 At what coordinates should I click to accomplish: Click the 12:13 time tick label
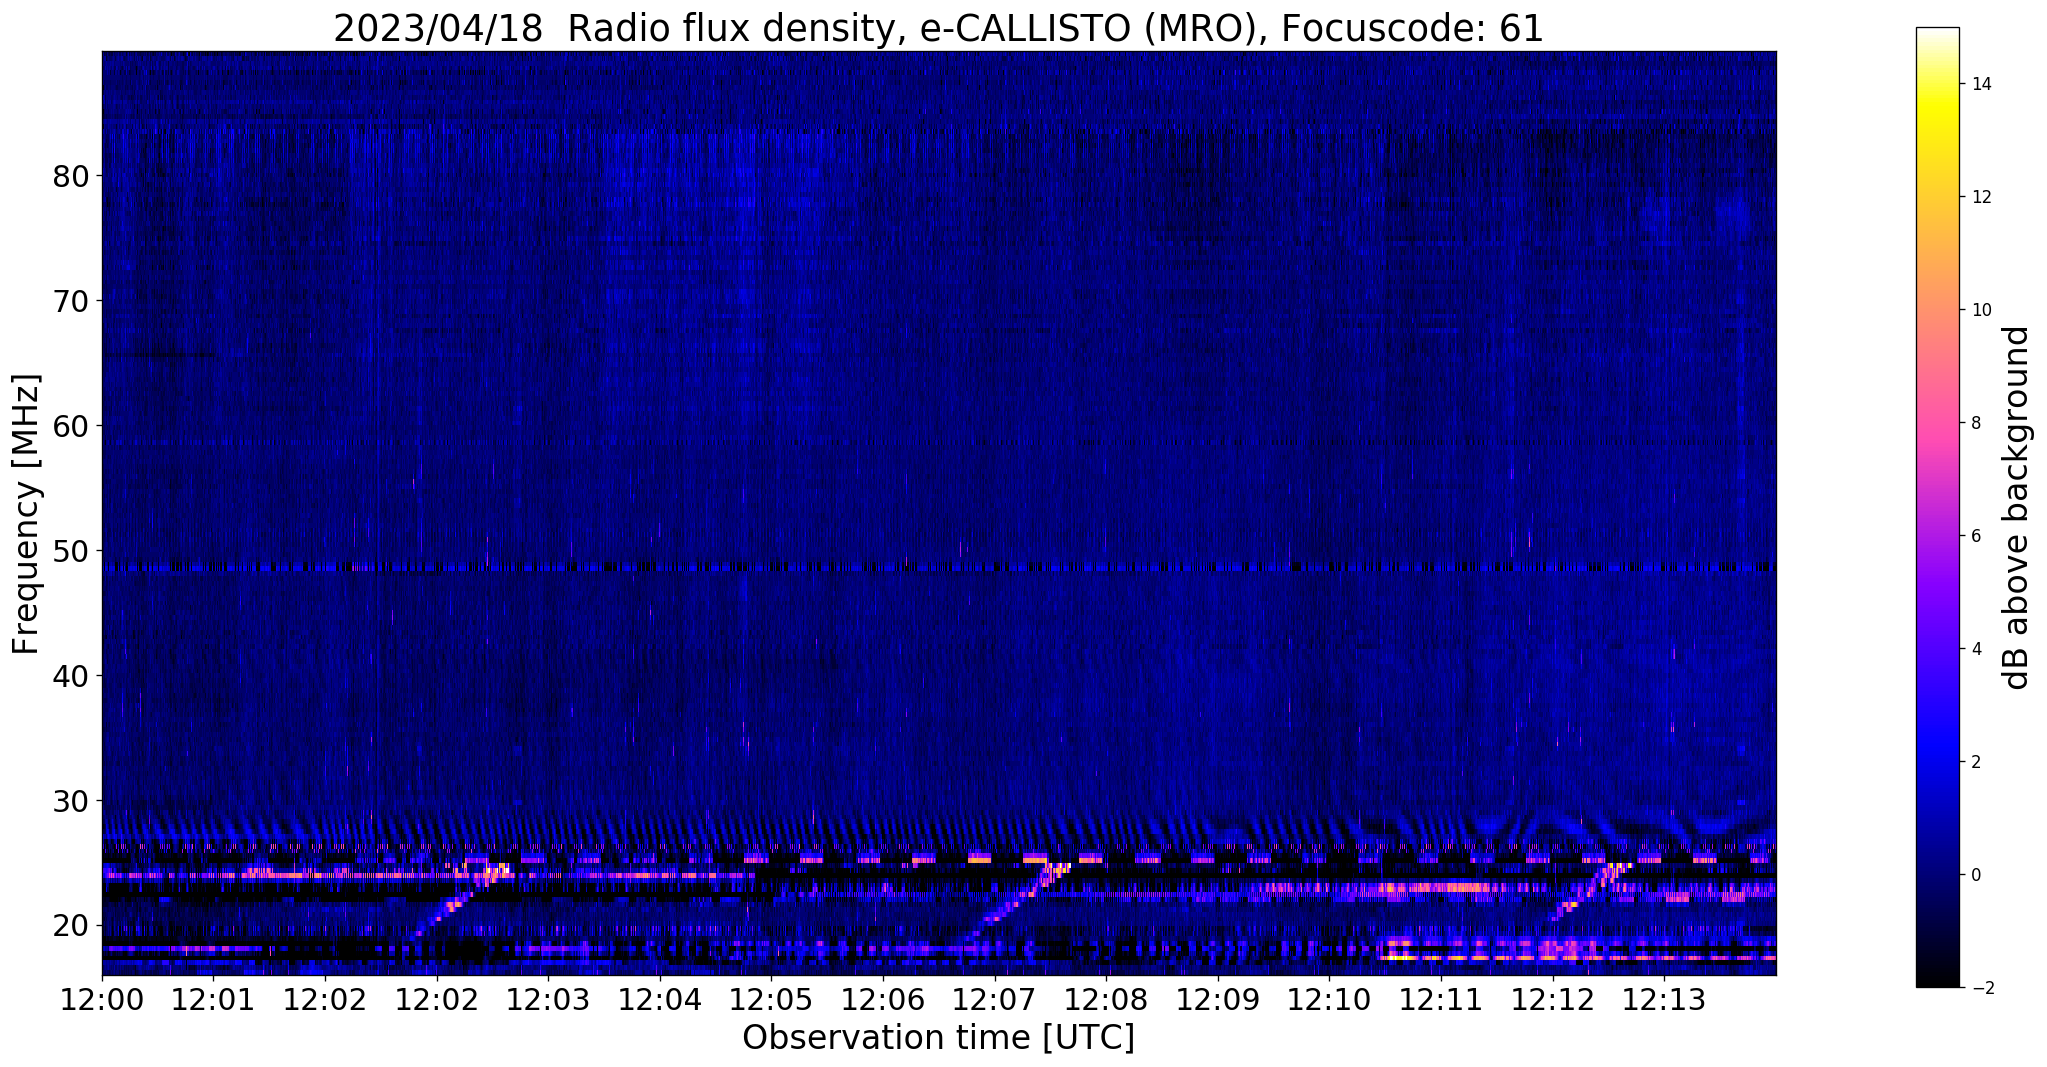coord(1663,1000)
